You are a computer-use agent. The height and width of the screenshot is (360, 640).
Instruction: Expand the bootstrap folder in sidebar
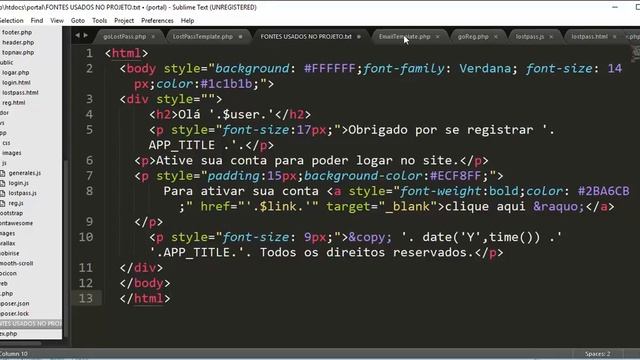[x=11, y=213]
